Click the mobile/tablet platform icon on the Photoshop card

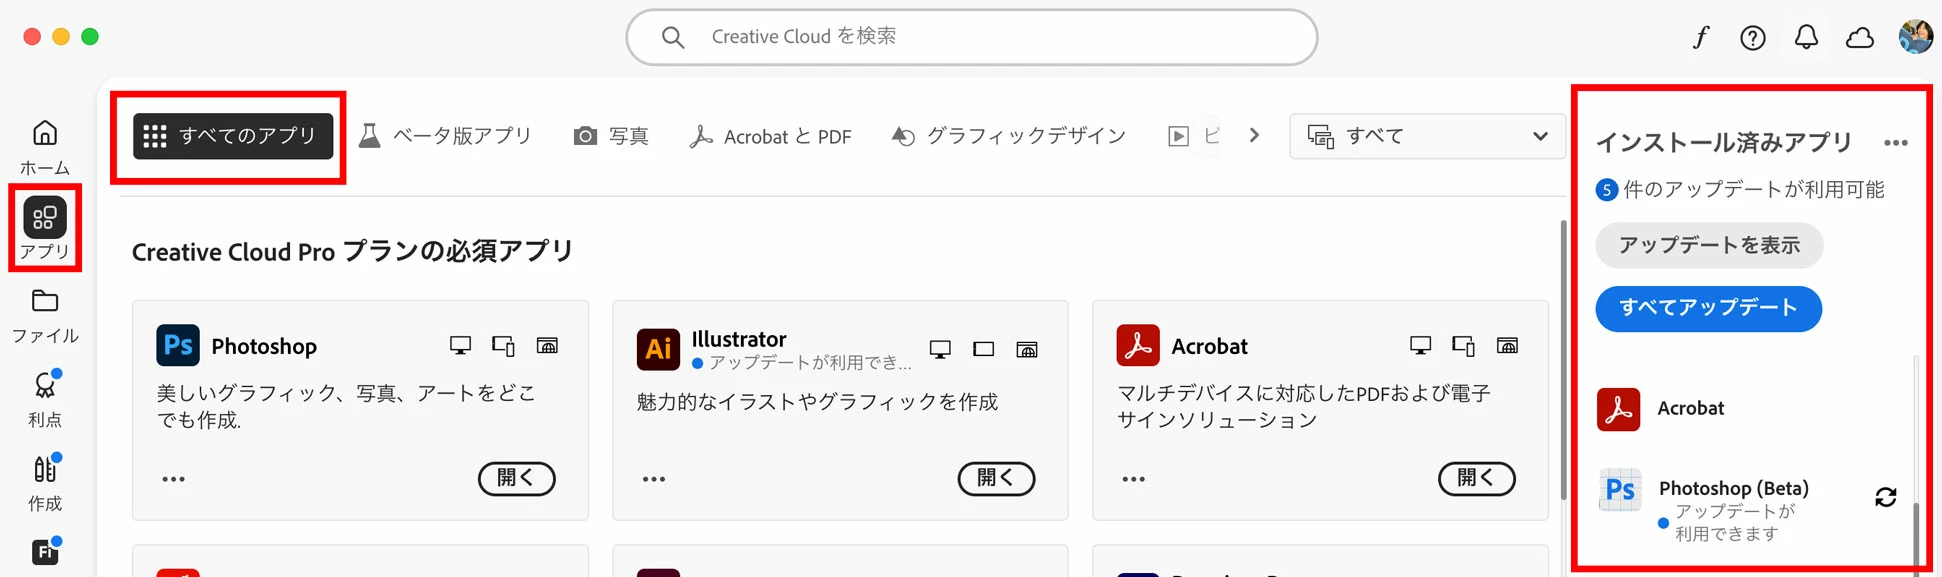(x=503, y=346)
